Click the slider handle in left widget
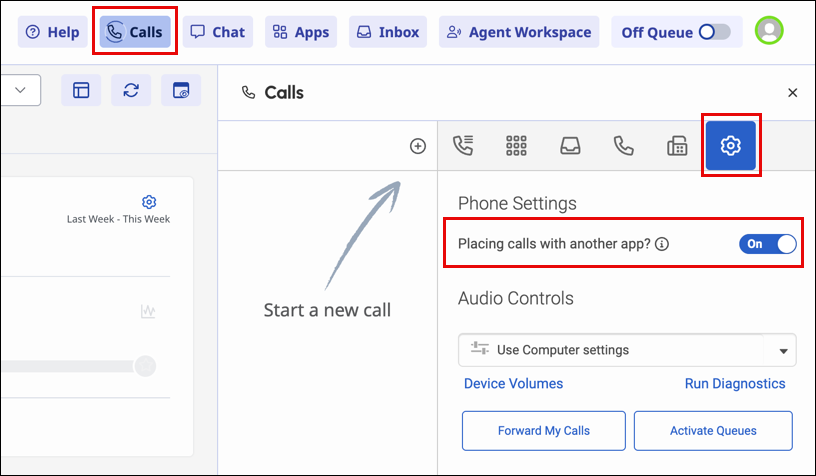 146,366
